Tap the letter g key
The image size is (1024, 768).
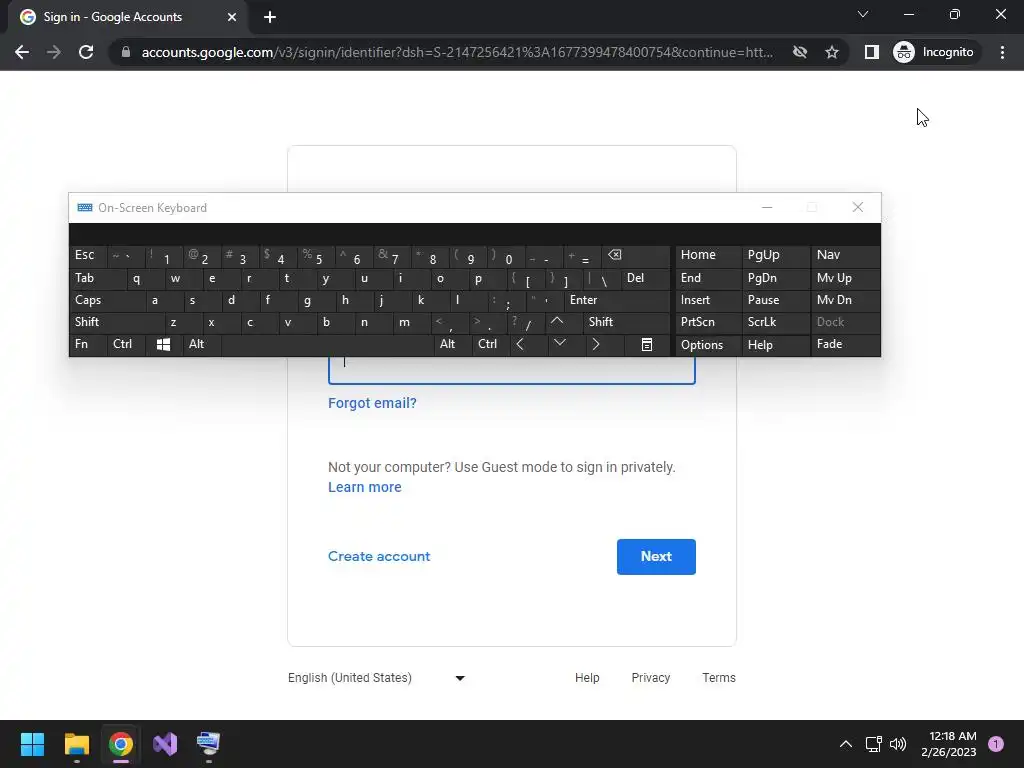tap(315, 300)
